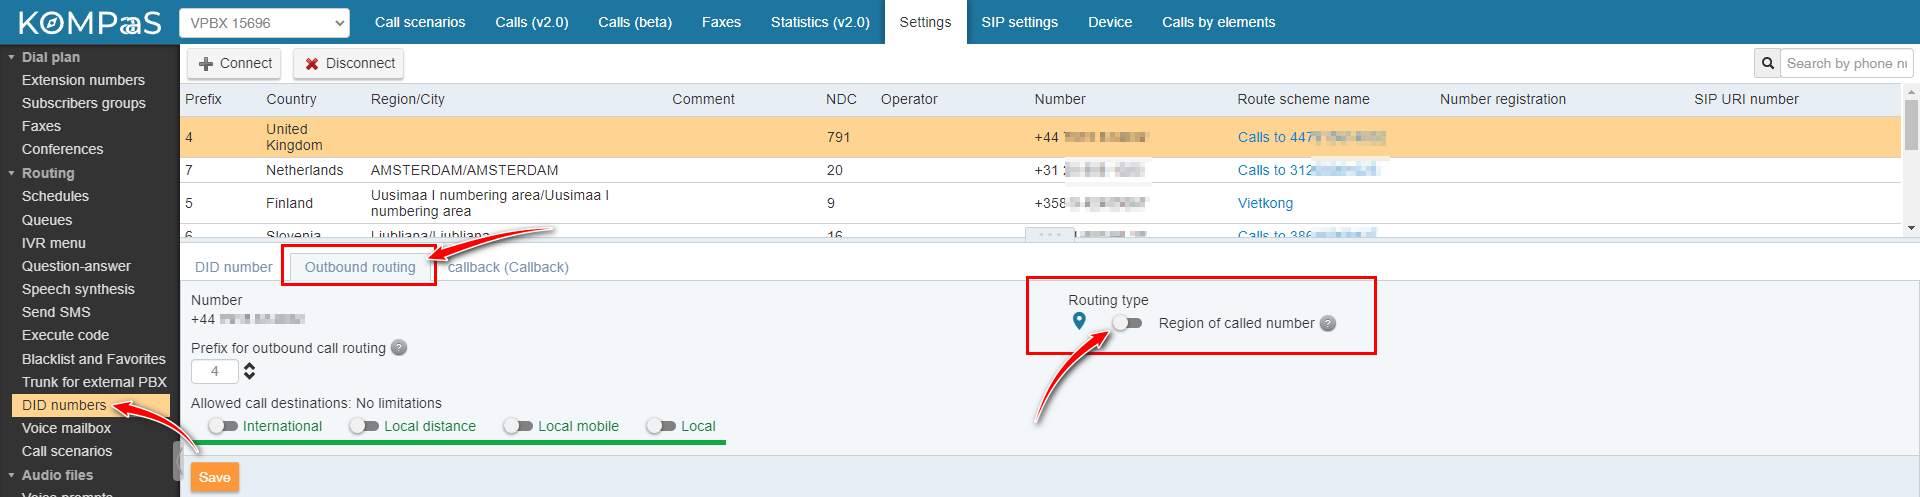Image resolution: width=1920 pixels, height=497 pixels.
Task: Open the Calls to 312 route link
Action: click(x=1308, y=170)
